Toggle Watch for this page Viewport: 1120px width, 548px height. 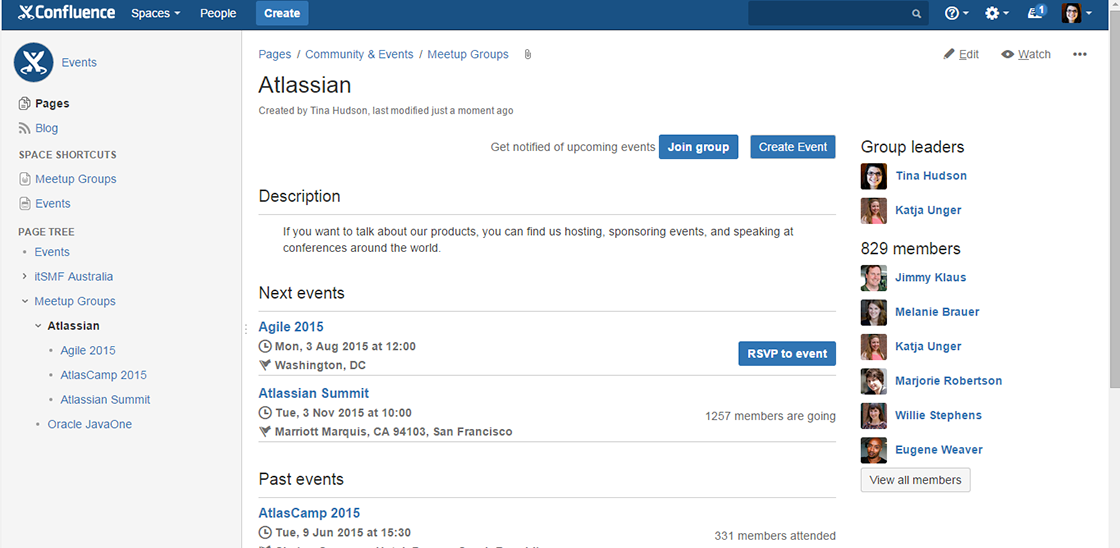(x=1026, y=54)
